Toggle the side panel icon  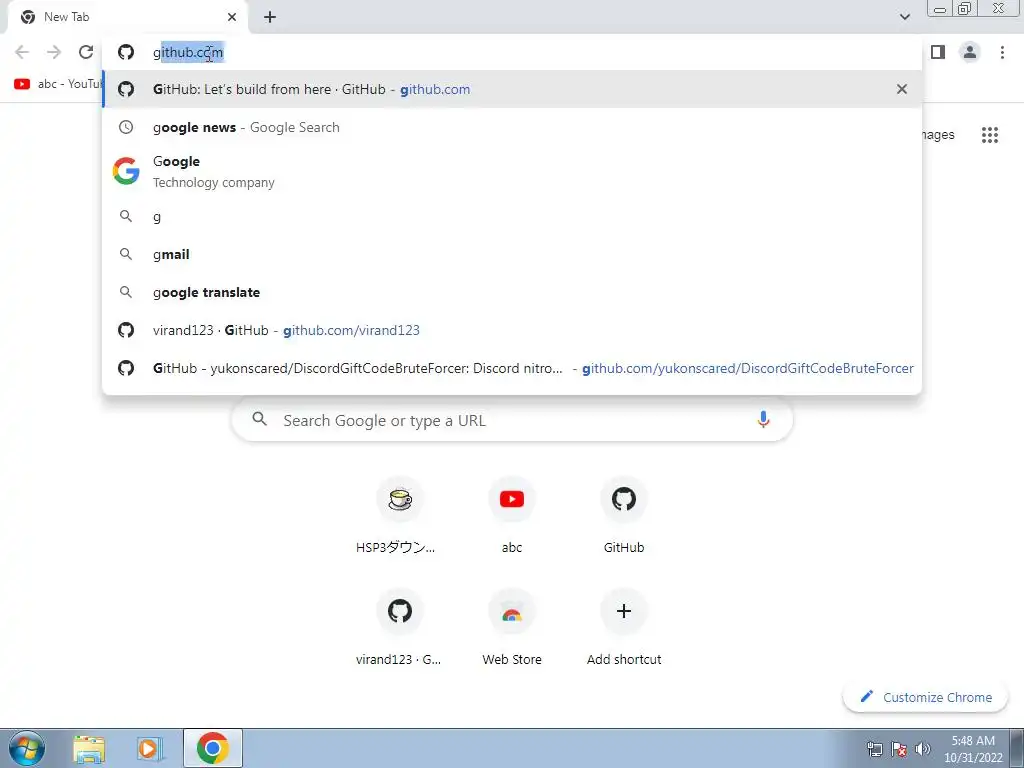(x=938, y=52)
